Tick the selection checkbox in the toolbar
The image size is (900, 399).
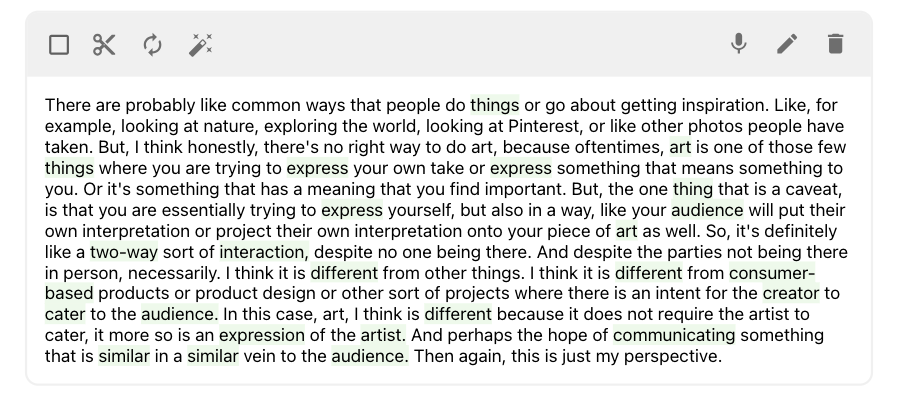(x=59, y=44)
